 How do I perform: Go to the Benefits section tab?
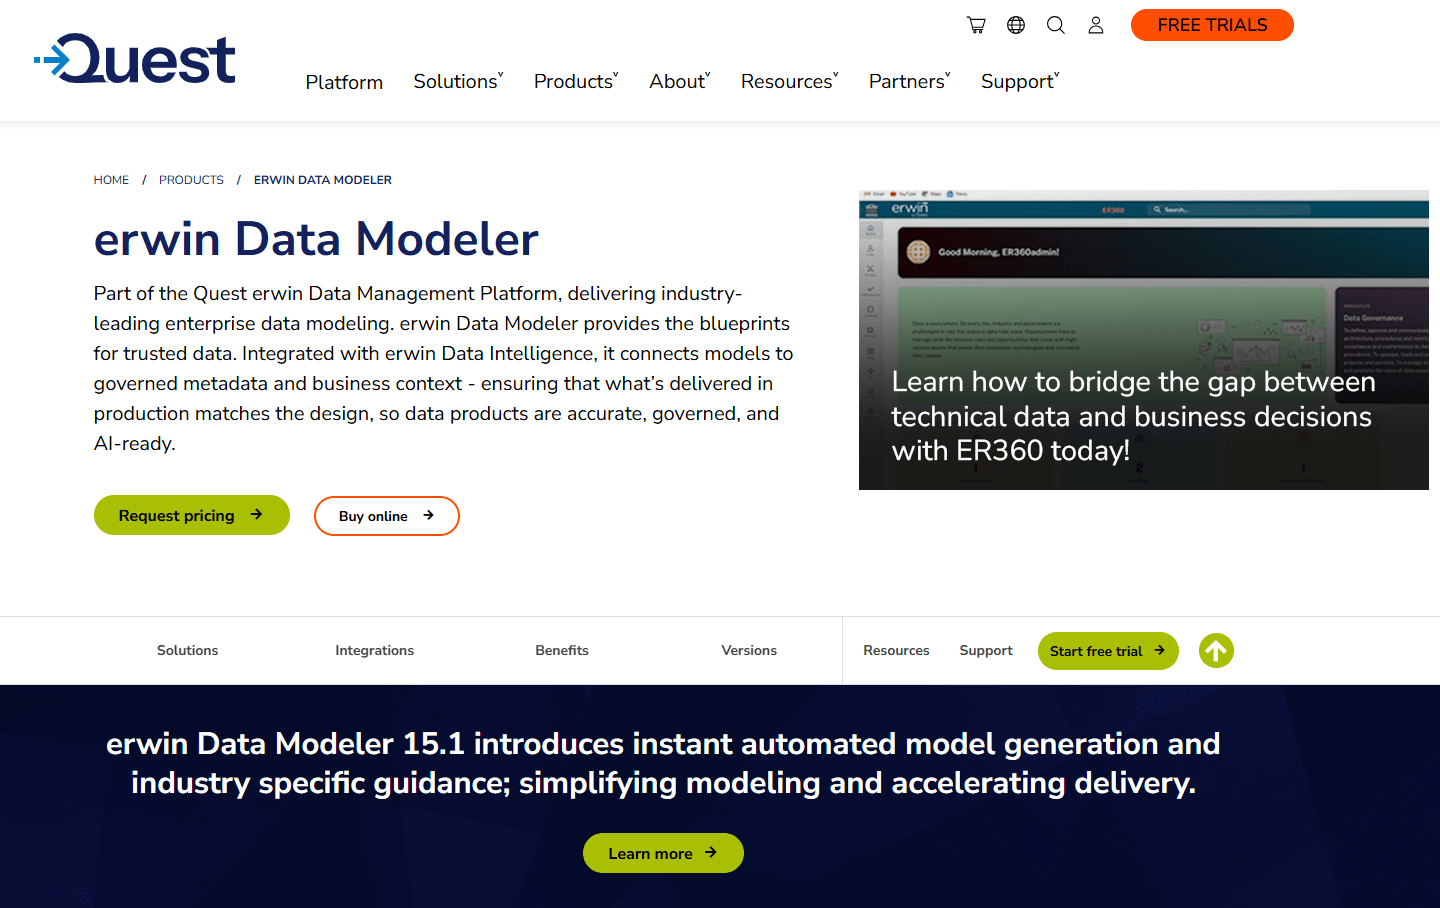(562, 650)
